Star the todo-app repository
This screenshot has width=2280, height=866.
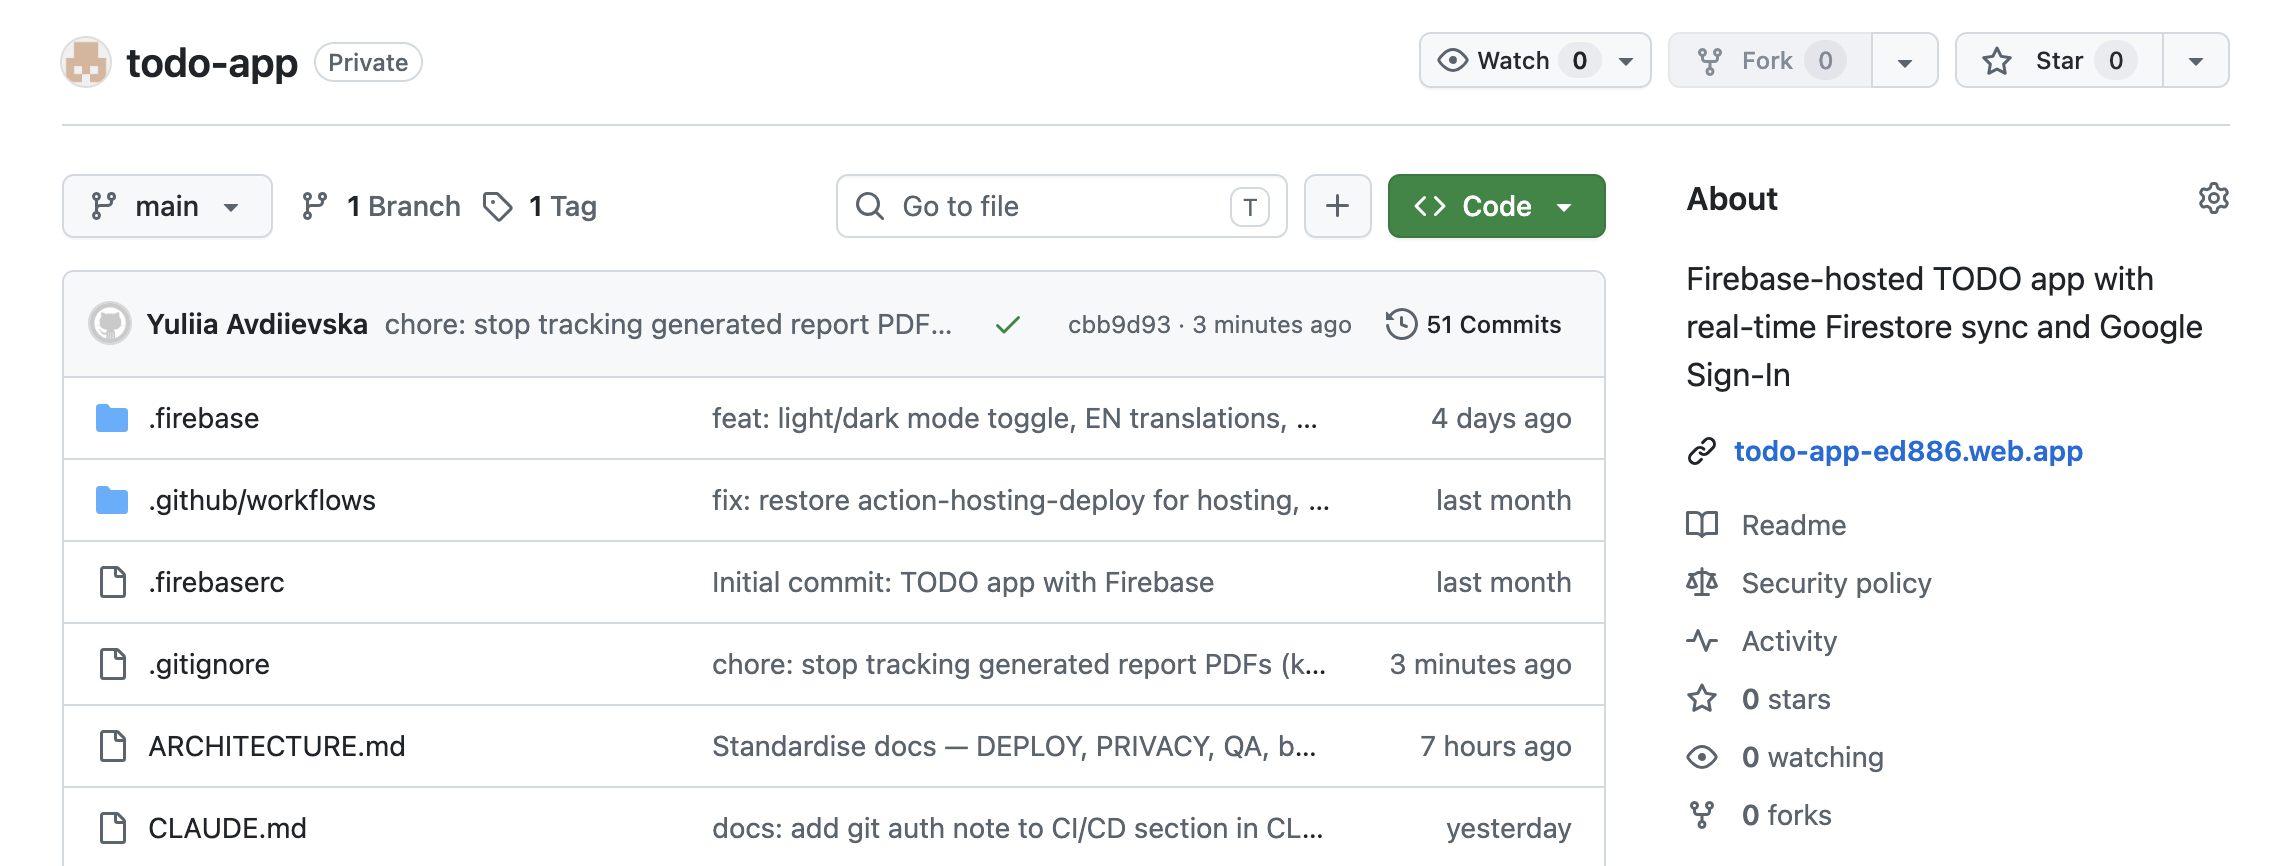point(2059,61)
